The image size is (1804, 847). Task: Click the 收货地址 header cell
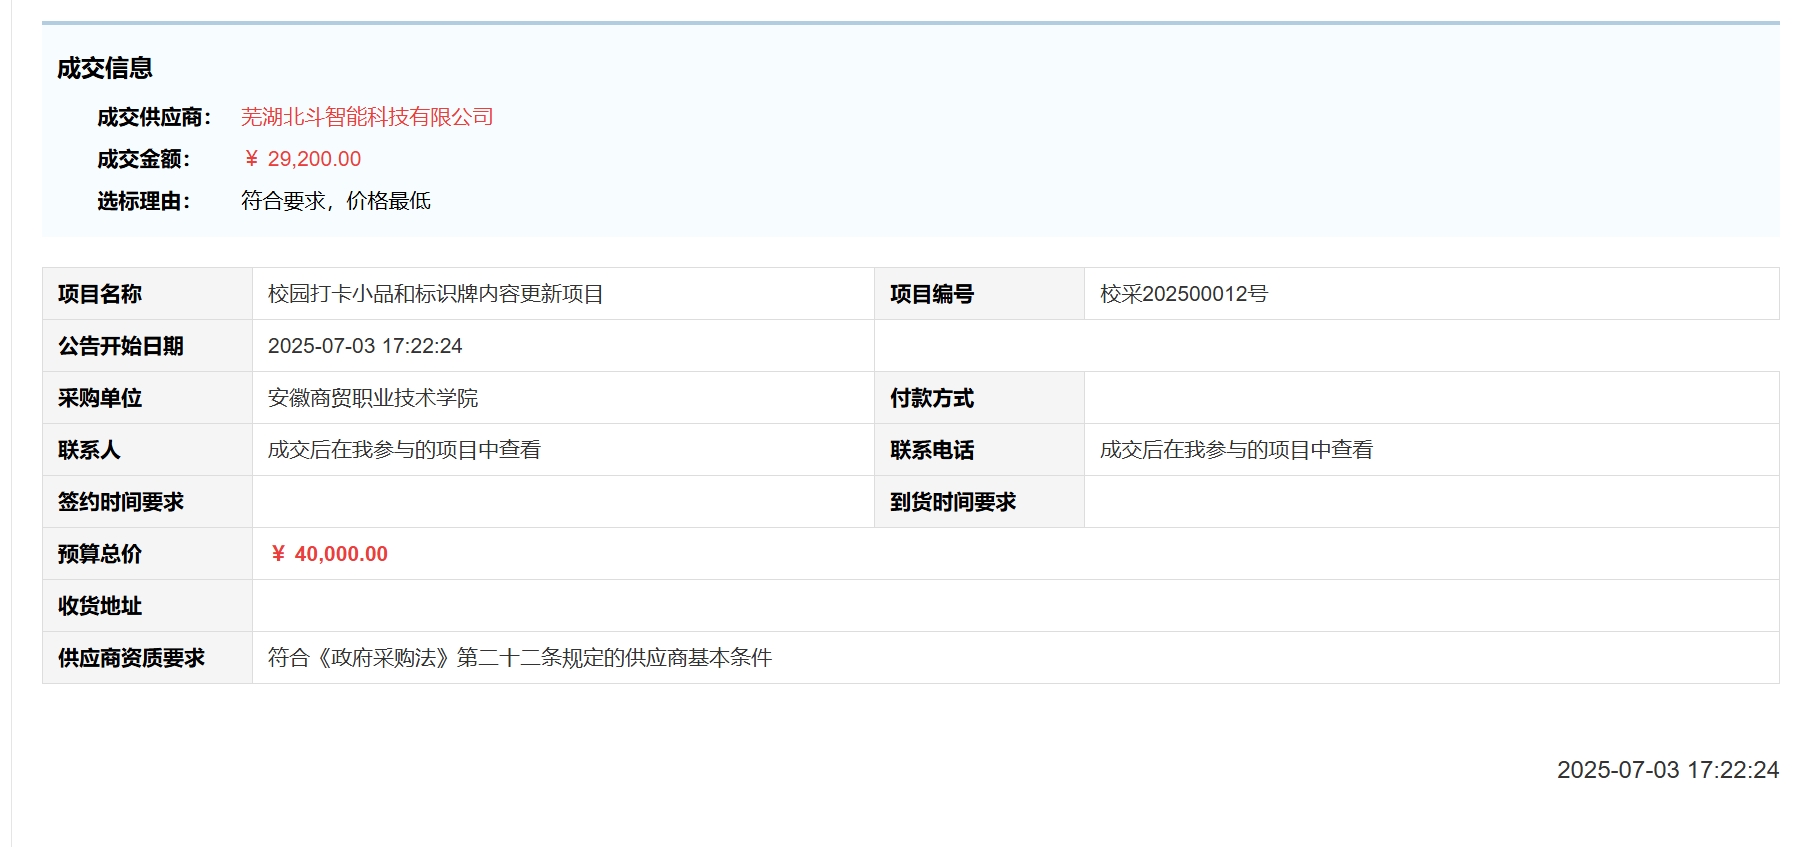100,606
